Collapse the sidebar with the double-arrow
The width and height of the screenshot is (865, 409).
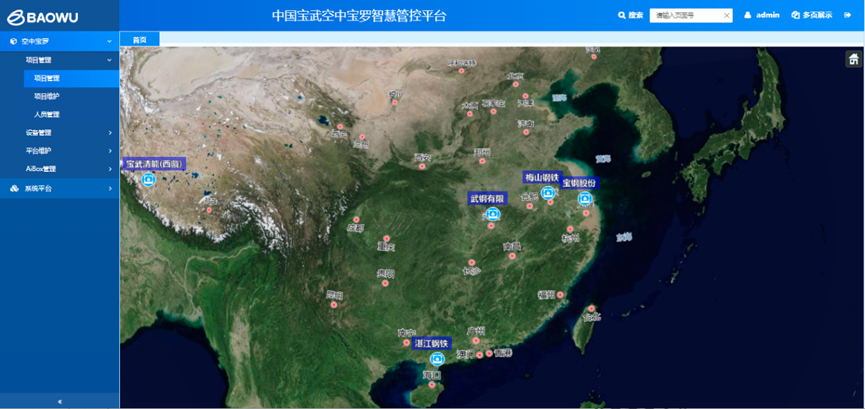(x=60, y=401)
